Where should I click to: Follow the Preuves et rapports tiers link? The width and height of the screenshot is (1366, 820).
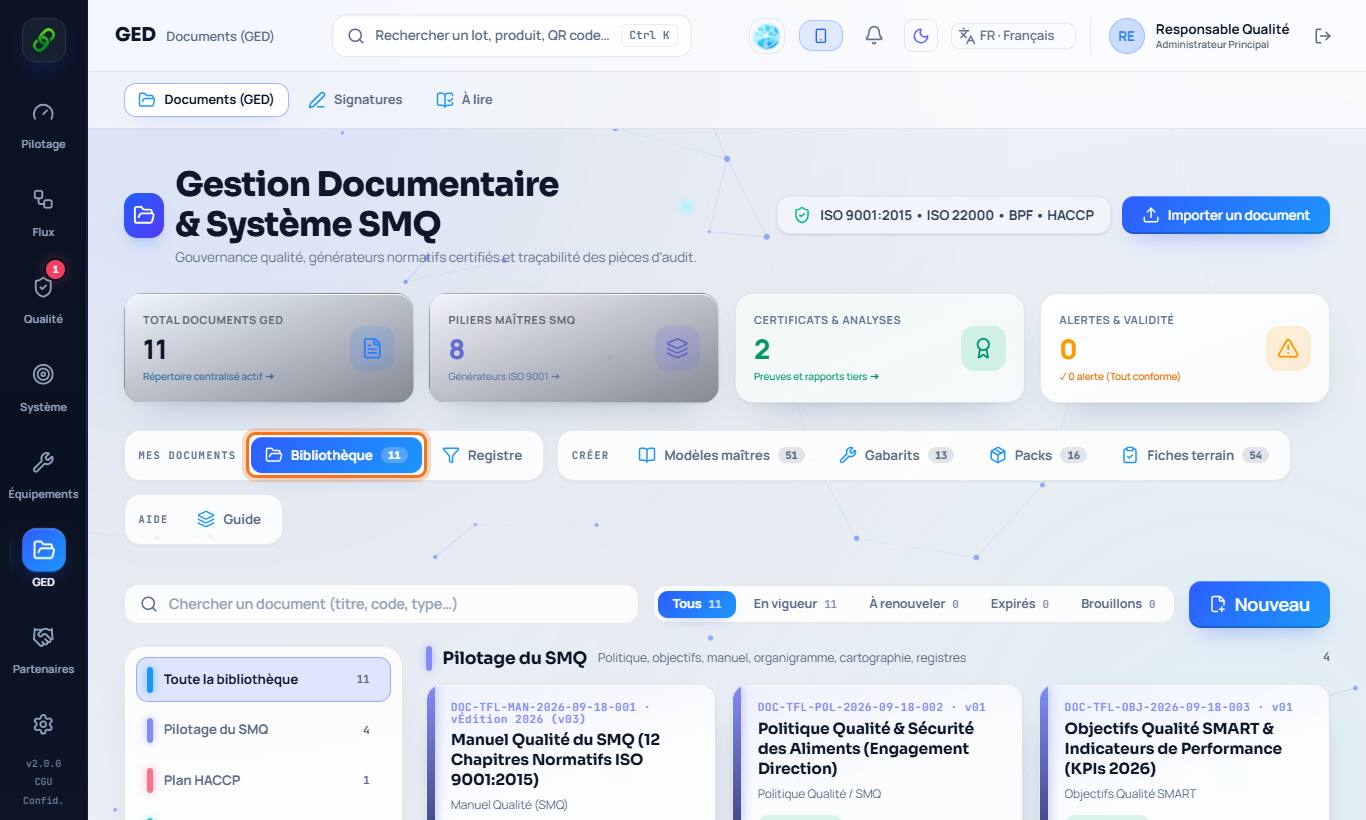pyautogui.click(x=816, y=377)
